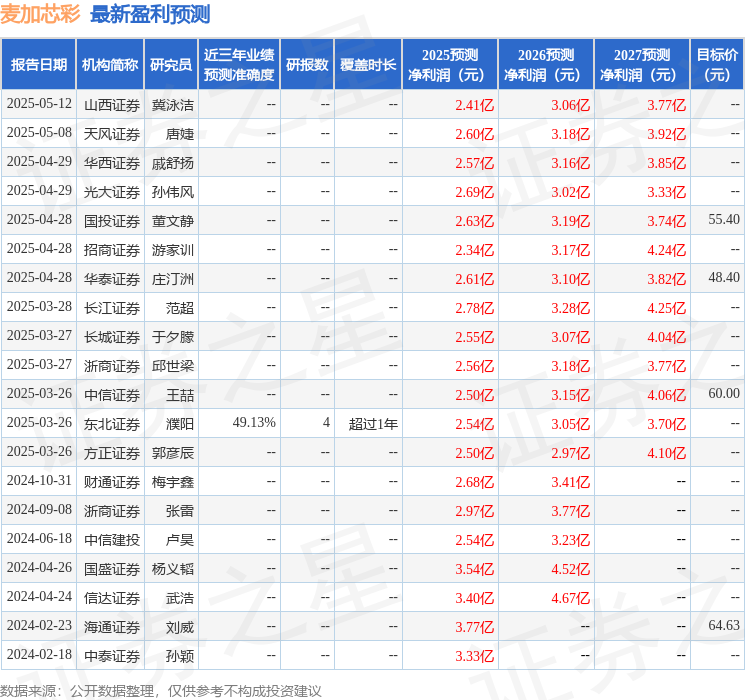Select the 光大证券 cell
The width and height of the screenshot is (745, 700).
point(112,192)
